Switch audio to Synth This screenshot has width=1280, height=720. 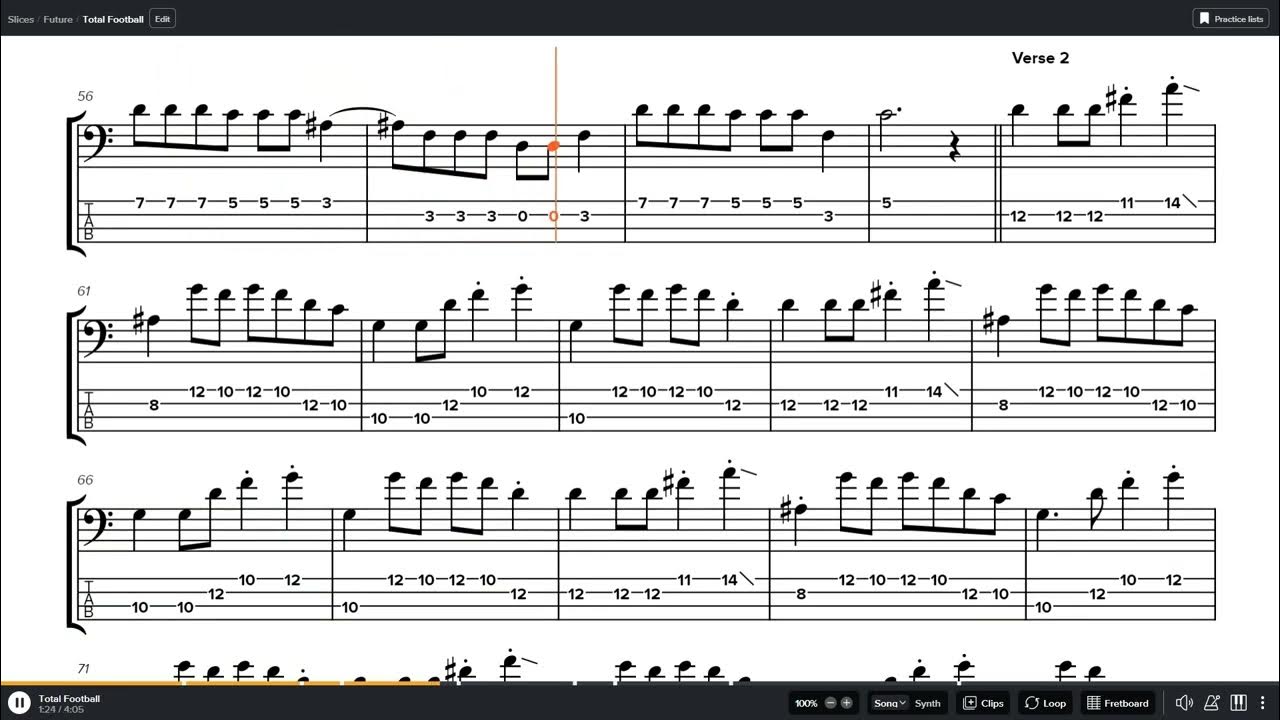[928, 703]
